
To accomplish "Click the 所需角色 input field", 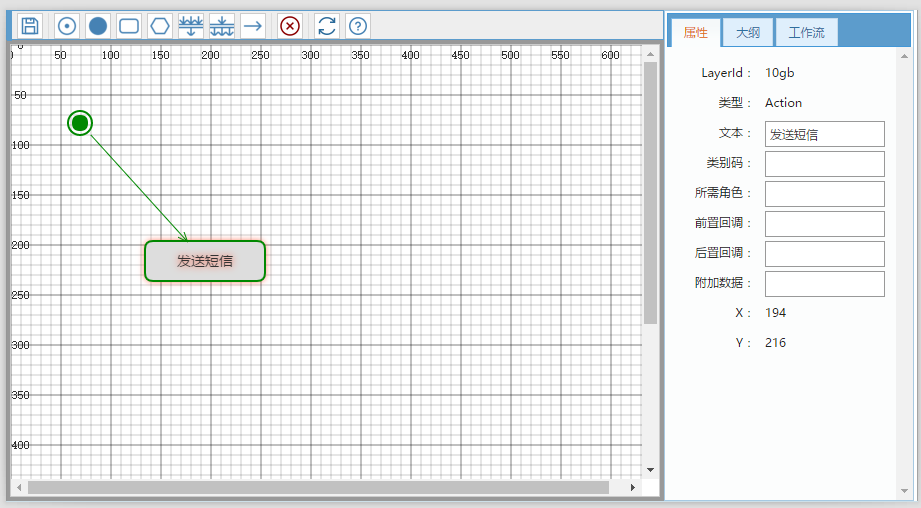I will pos(824,194).
